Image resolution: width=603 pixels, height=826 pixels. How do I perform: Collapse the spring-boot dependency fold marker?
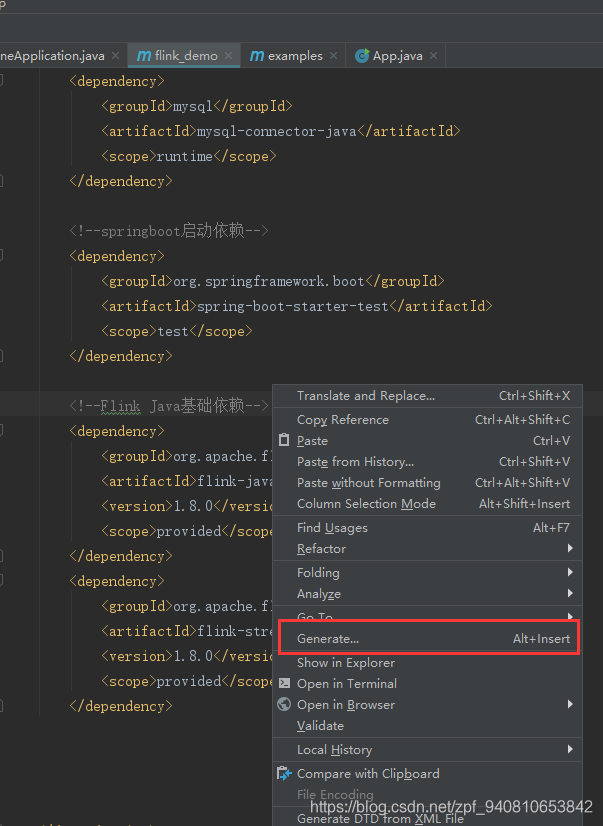pos(1,255)
